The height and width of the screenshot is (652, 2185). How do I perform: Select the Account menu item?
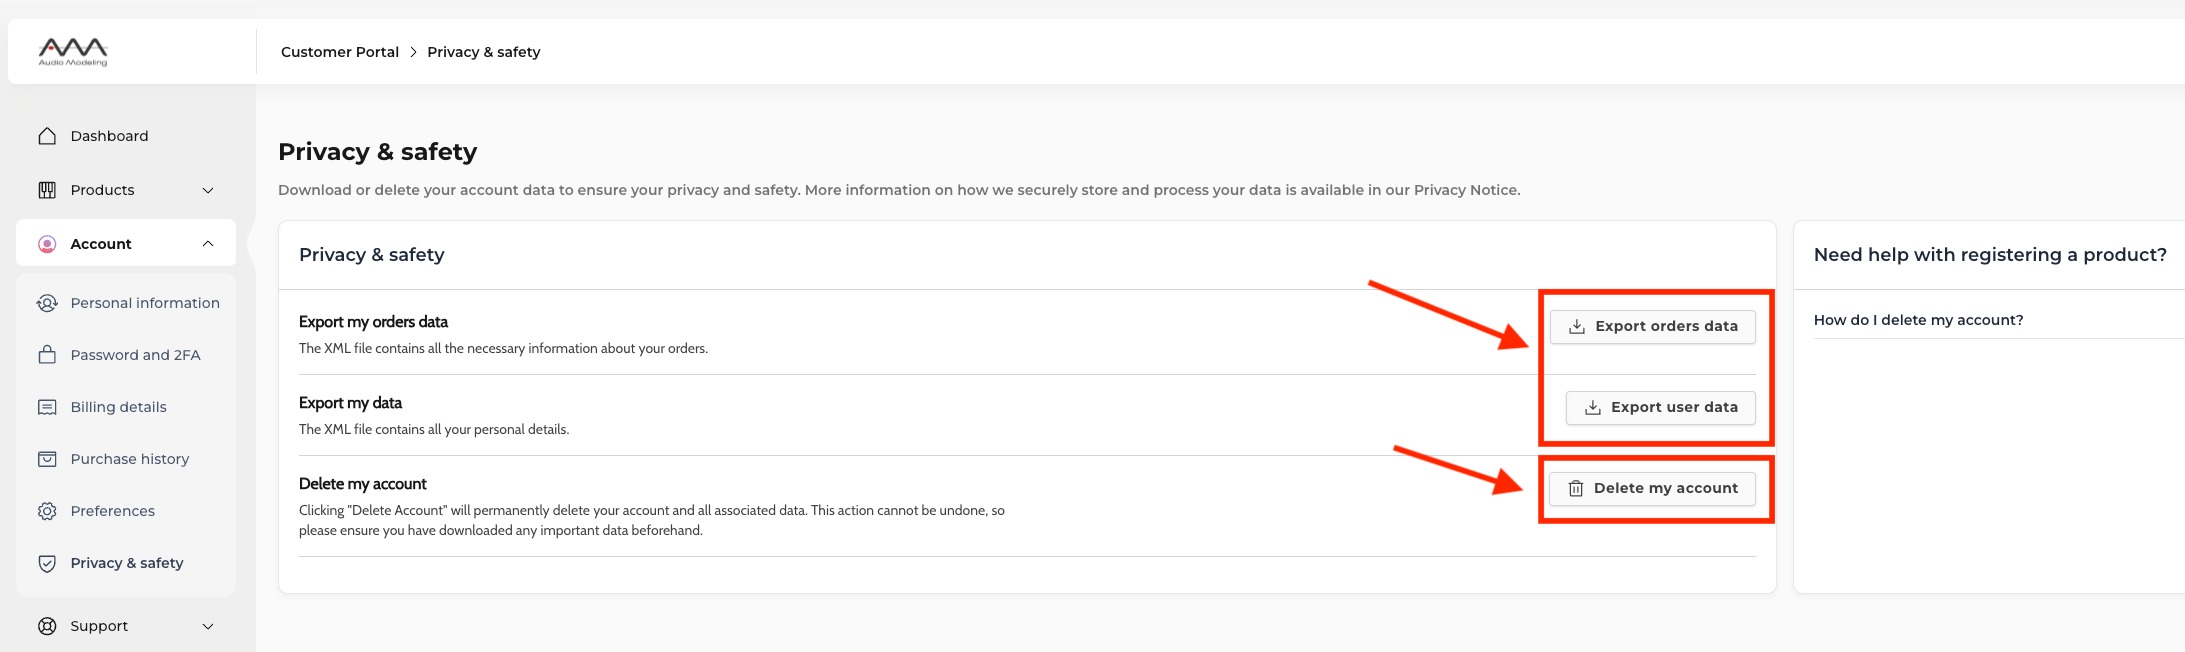pyautogui.click(x=126, y=244)
